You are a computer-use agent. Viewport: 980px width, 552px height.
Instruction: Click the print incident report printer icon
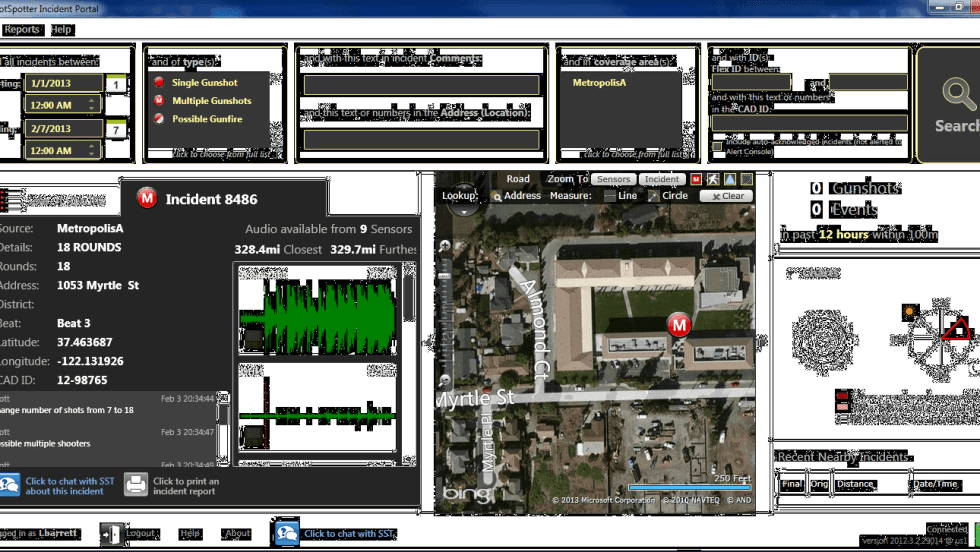point(136,485)
